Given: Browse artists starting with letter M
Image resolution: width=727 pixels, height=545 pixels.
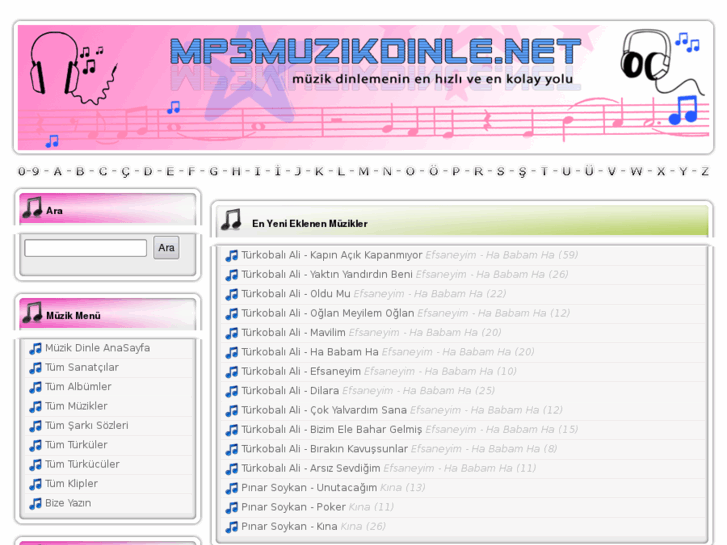Looking at the screenshot, I should click(364, 172).
